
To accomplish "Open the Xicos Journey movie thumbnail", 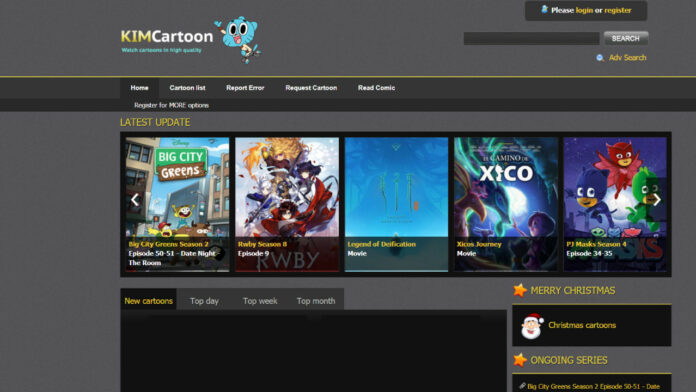I will pos(506,204).
